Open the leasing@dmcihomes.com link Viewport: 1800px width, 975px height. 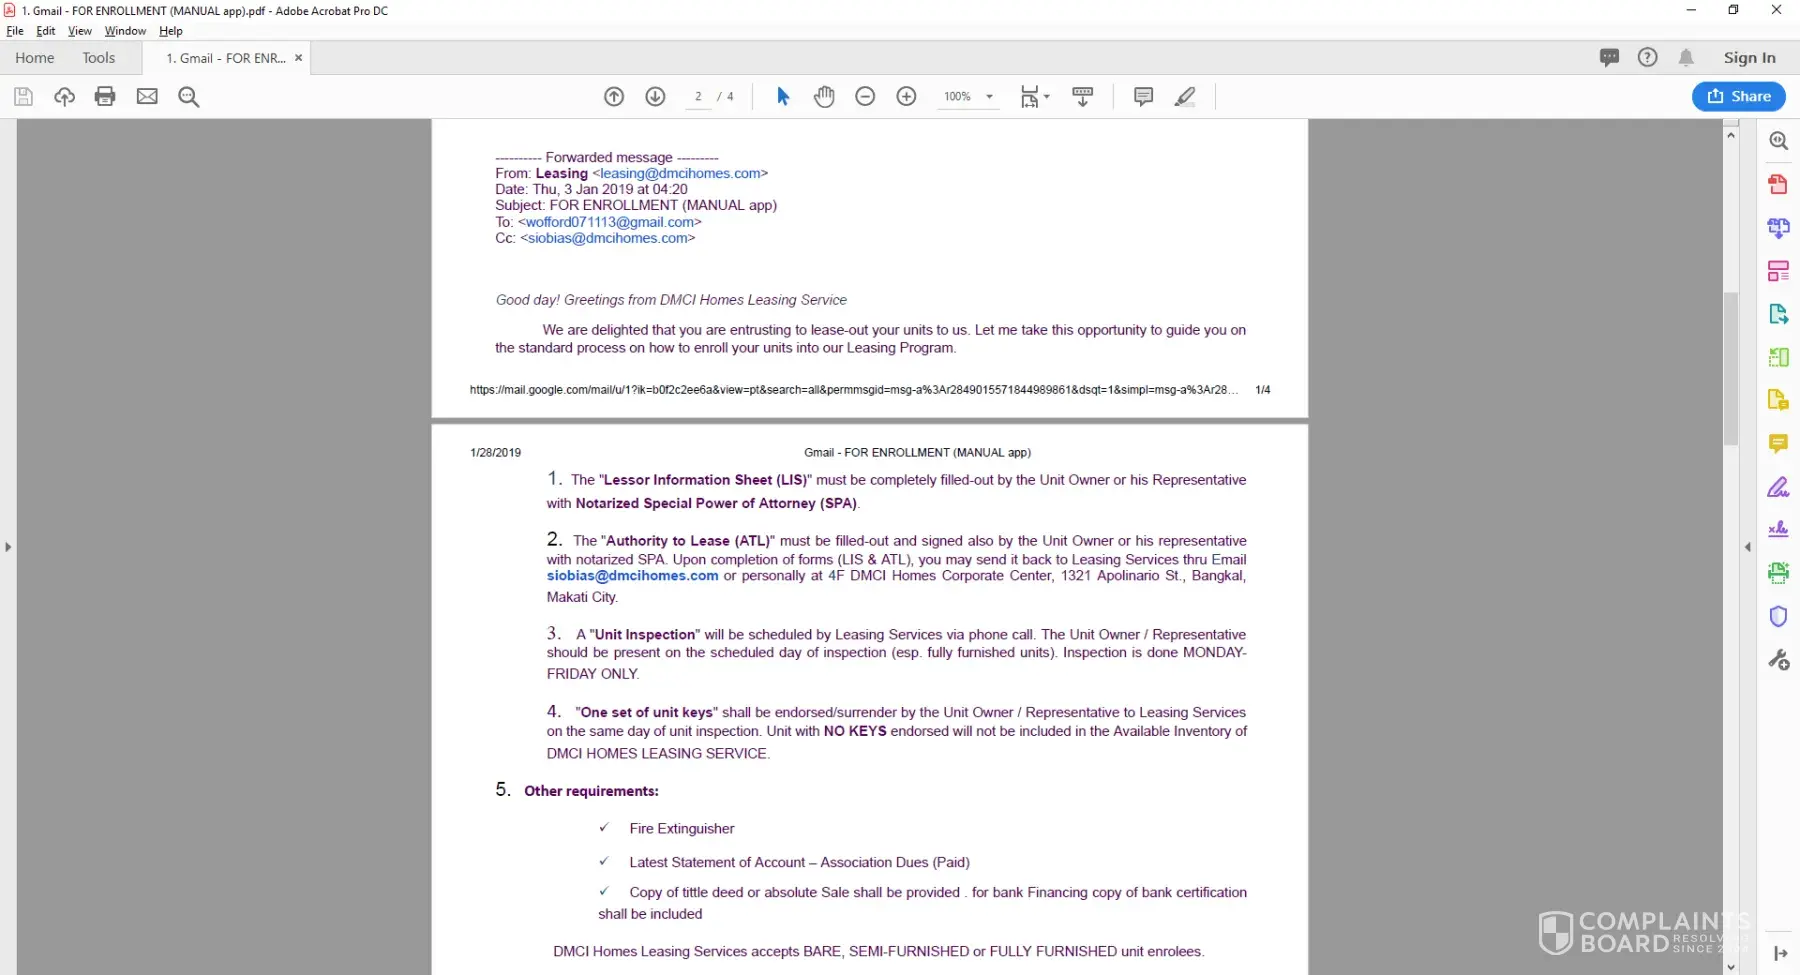click(x=680, y=173)
